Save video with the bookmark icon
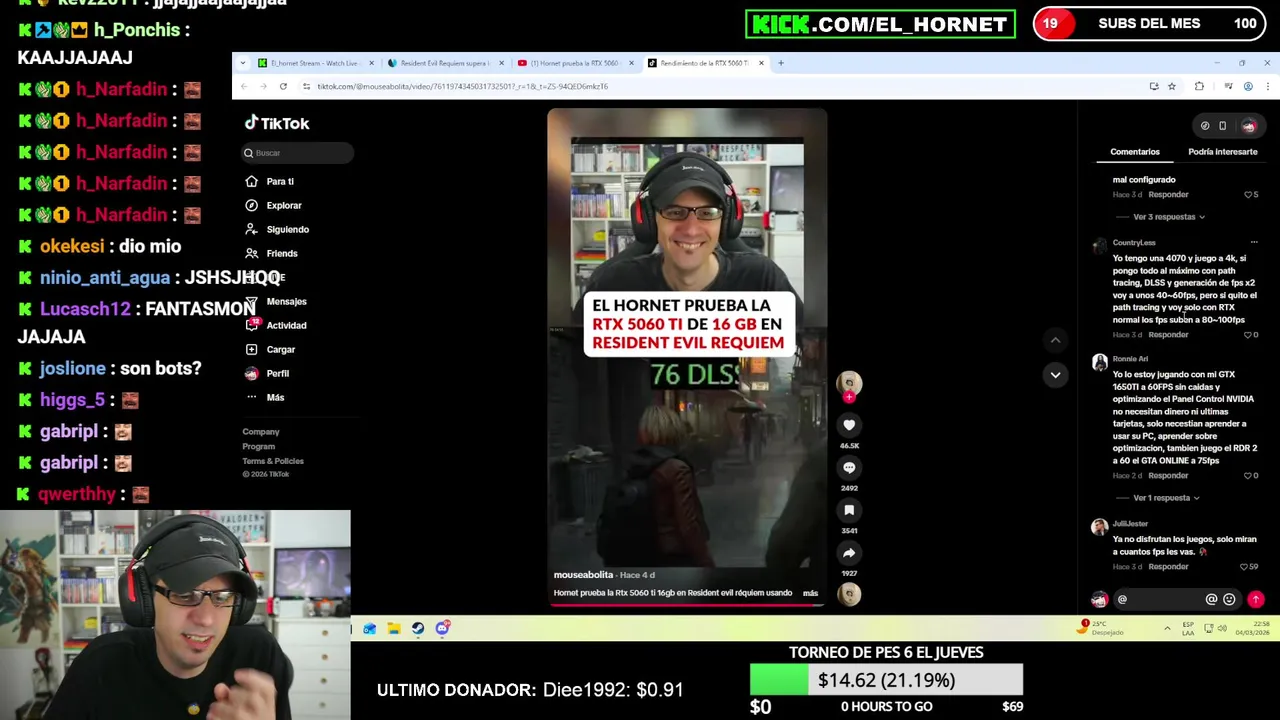The height and width of the screenshot is (720, 1280). click(849, 510)
